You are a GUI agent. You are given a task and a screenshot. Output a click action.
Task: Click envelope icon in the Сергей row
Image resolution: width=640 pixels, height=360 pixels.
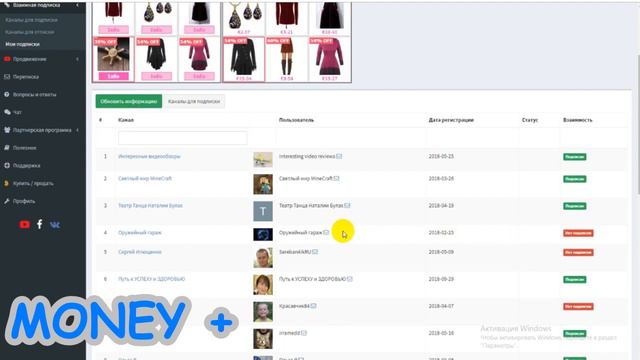(x=315, y=252)
